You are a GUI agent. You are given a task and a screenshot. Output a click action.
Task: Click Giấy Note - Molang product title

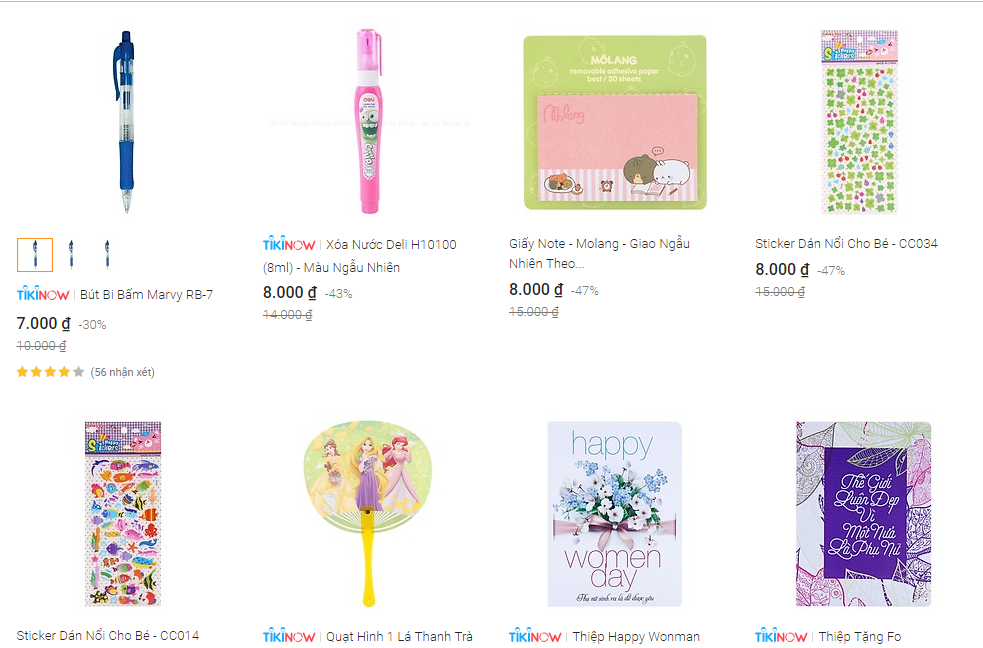pos(599,253)
